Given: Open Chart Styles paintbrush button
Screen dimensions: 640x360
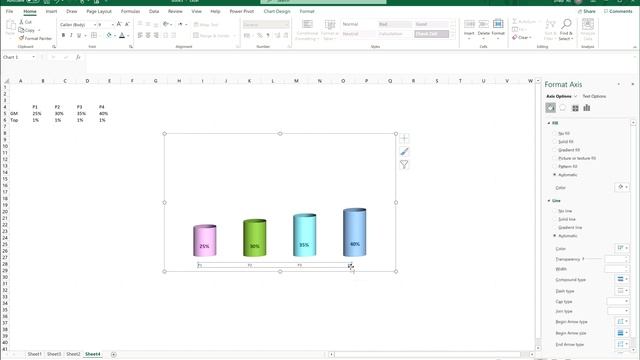Looking at the screenshot, I should tap(404, 152).
